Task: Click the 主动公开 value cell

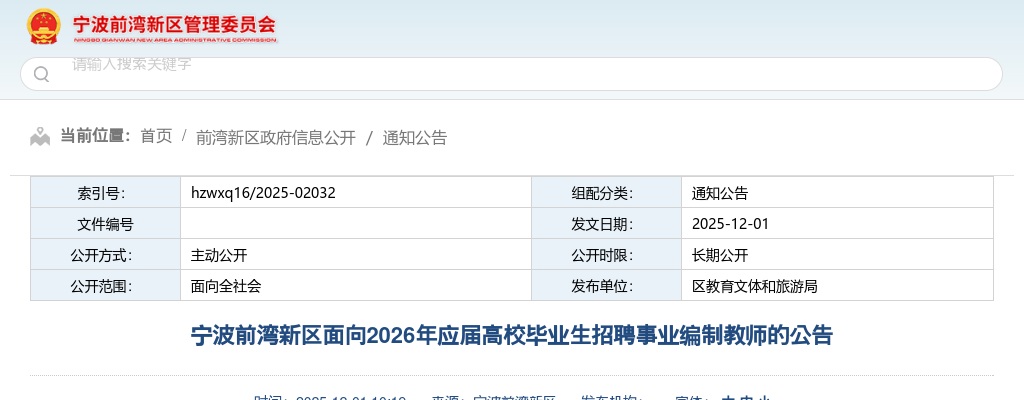Action: click(356, 255)
